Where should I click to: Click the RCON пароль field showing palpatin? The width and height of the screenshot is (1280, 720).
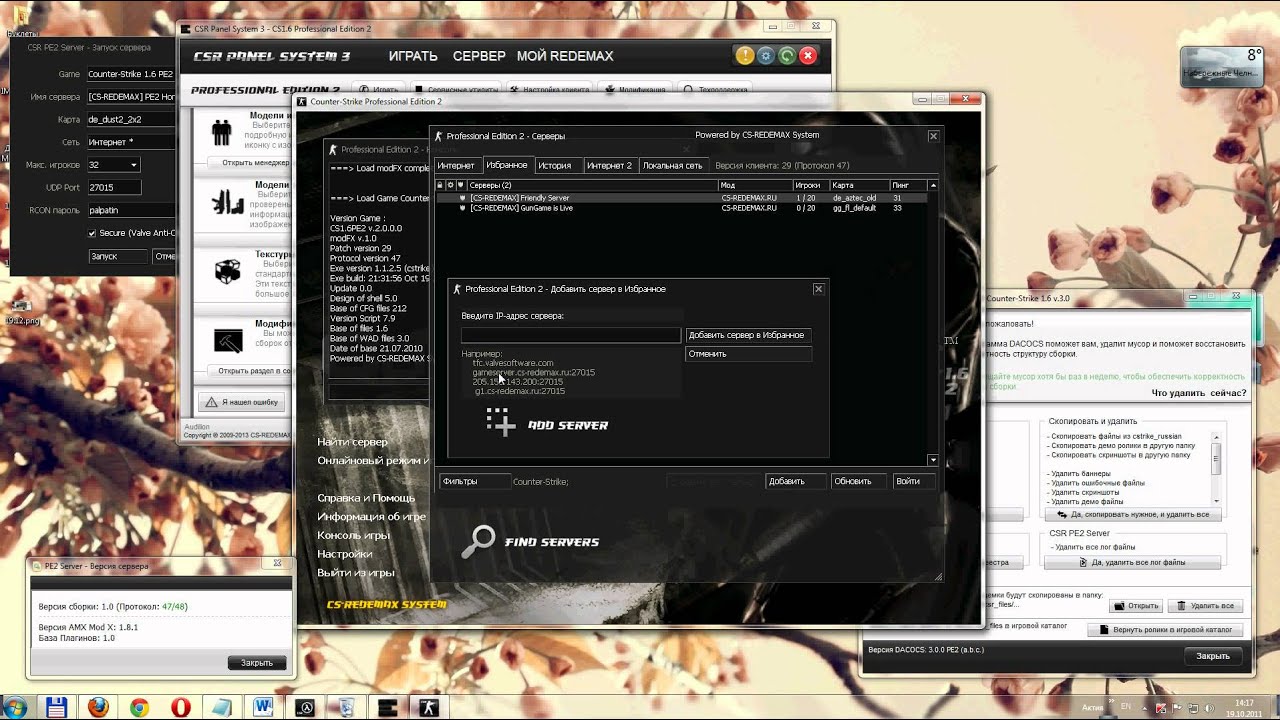(131, 210)
